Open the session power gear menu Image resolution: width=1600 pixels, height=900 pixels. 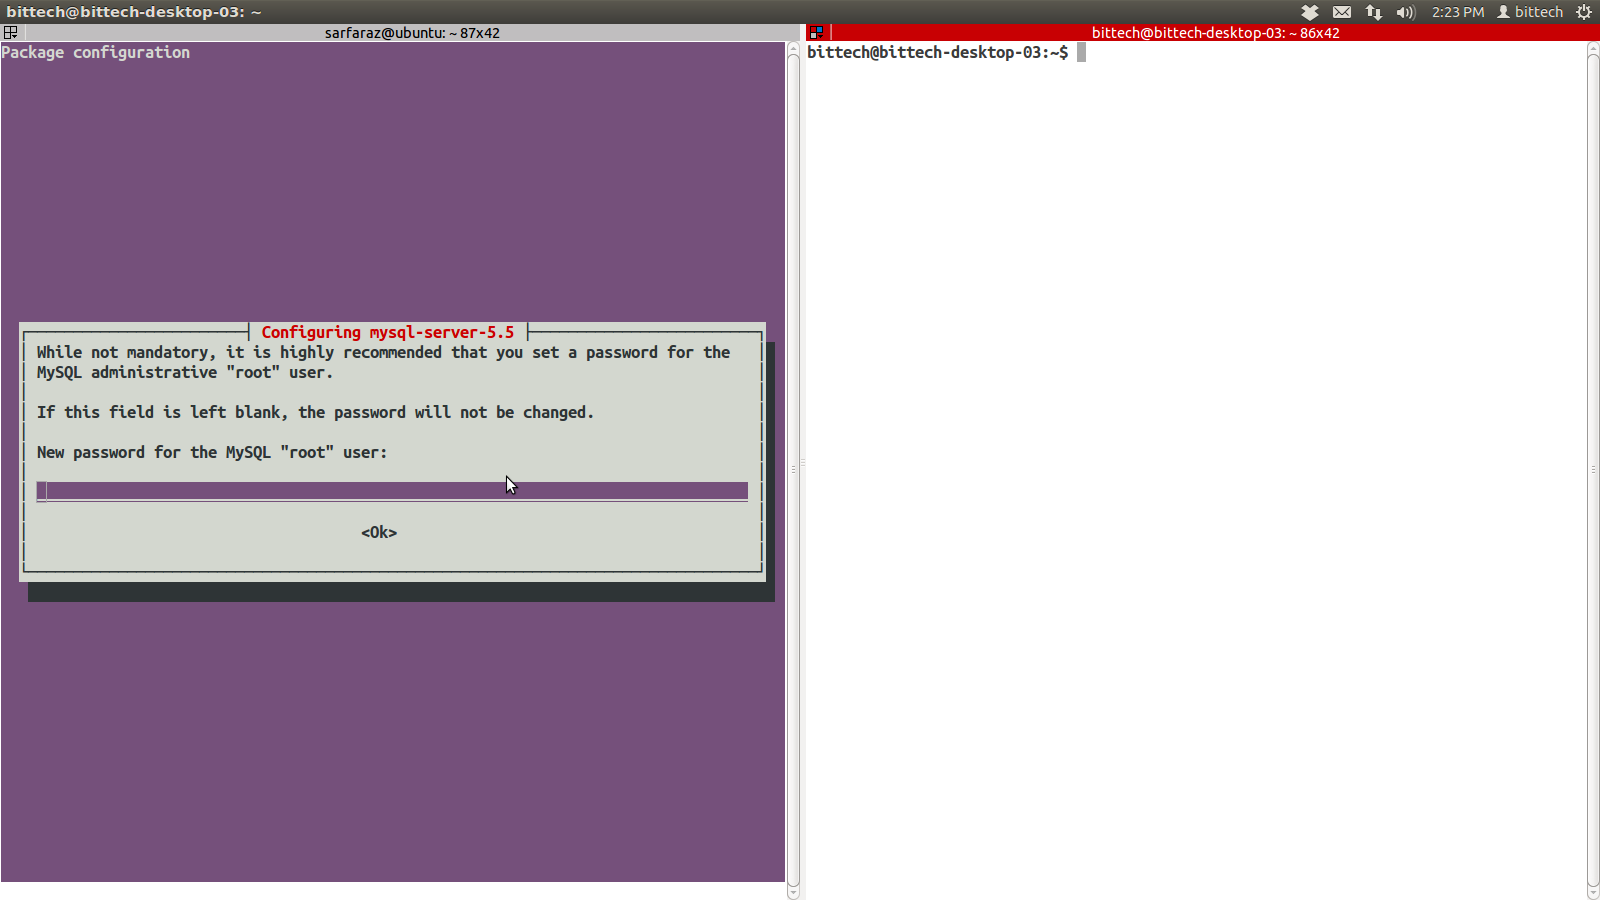pos(1584,12)
